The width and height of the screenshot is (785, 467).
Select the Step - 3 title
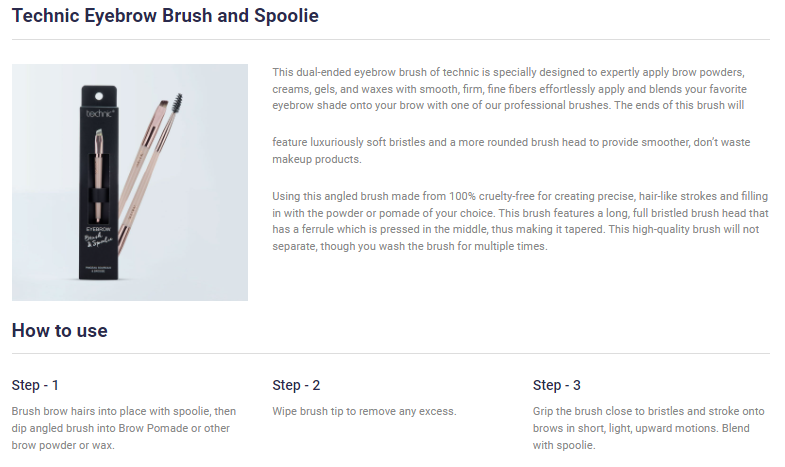557,385
